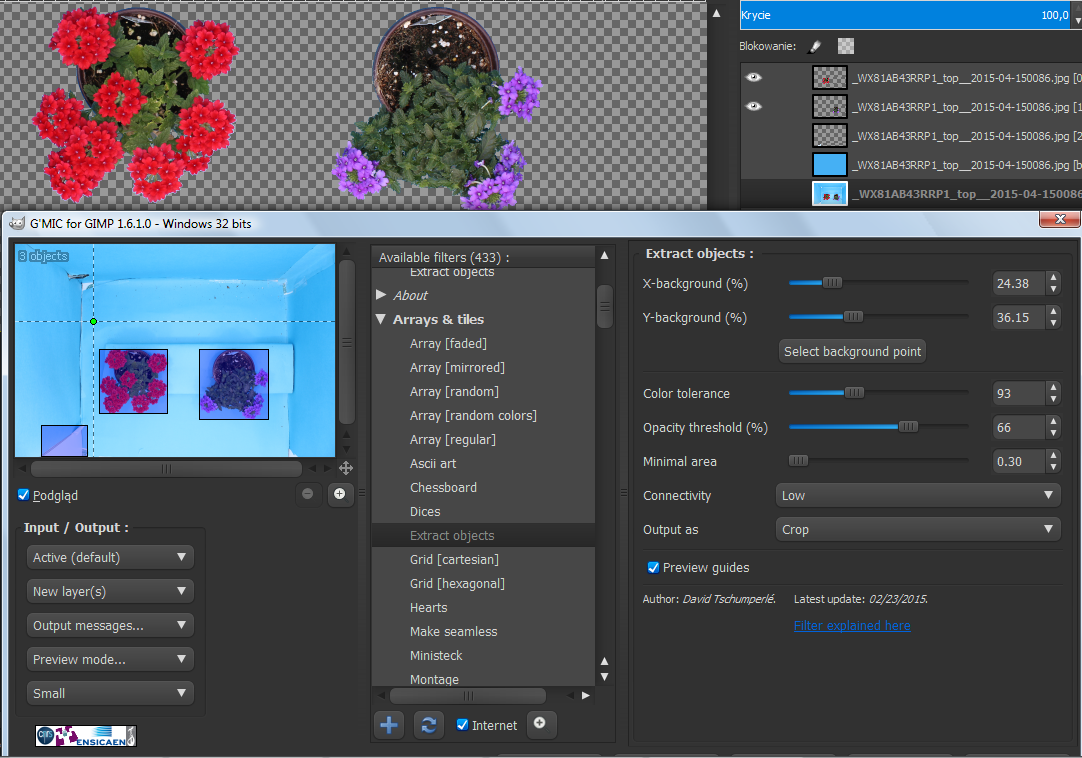
Task: Click the X-background slider
Action: (x=878, y=282)
